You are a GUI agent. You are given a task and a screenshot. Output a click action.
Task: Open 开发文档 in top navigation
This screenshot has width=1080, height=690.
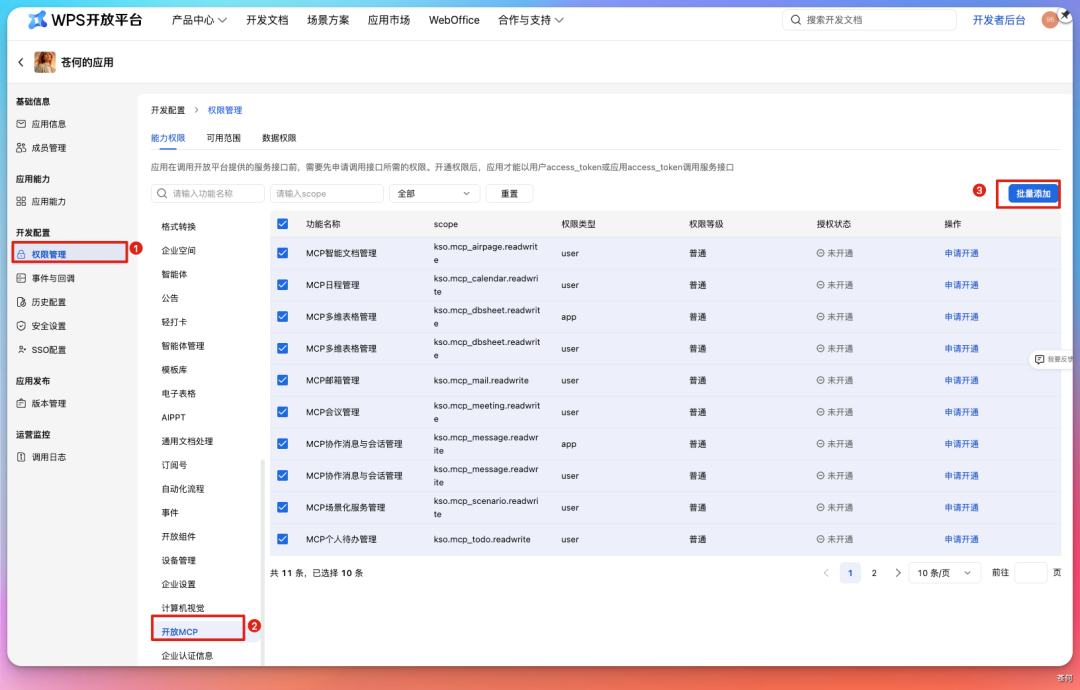pyautogui.click(x=267, y=20)
